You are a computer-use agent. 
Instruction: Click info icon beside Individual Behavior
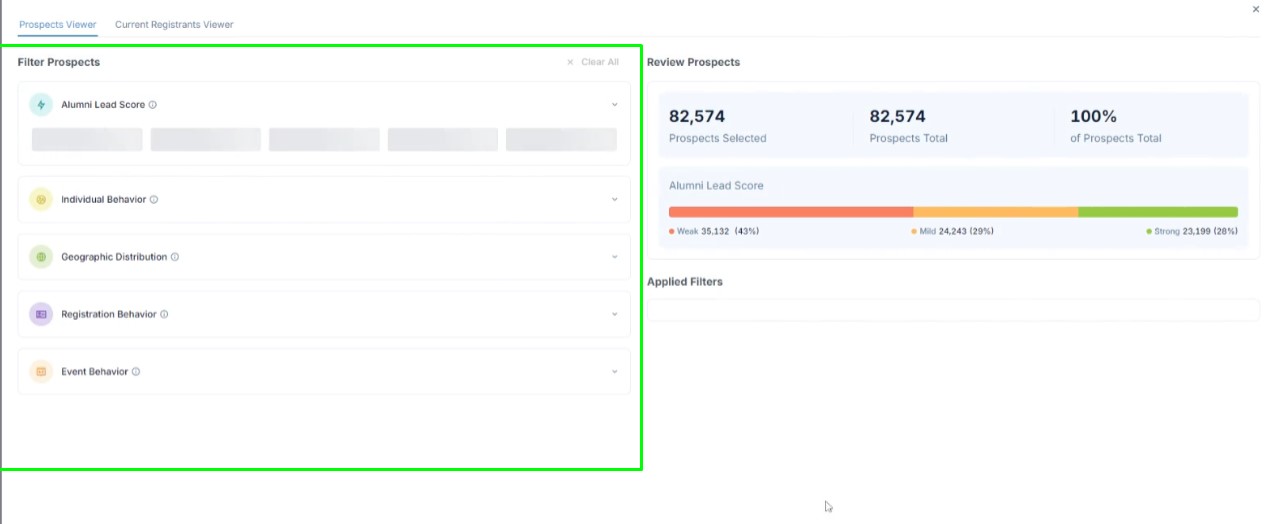(x=154, y=200)
